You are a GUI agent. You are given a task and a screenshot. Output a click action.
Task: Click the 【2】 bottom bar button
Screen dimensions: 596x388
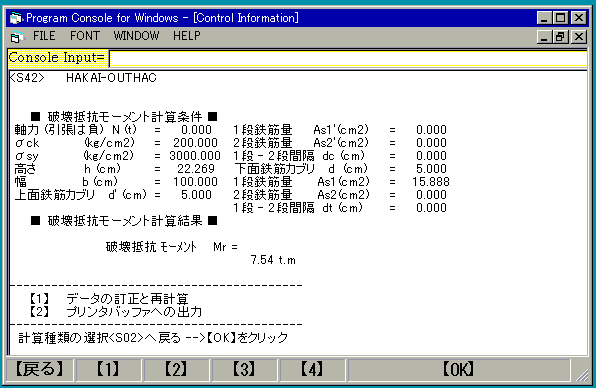click(176, 369)
